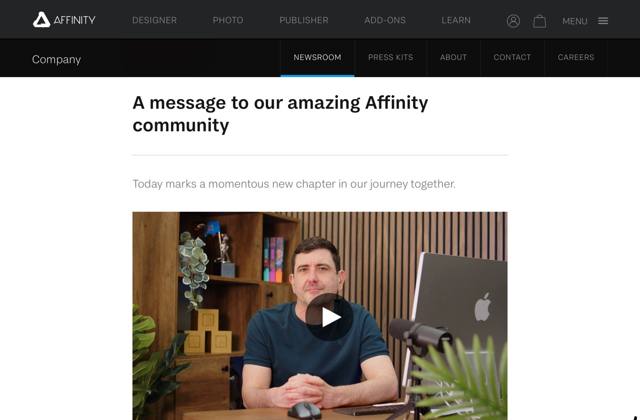640x420 pixels.
Task: Click the article headline about Affinity community
Action: 280,114
